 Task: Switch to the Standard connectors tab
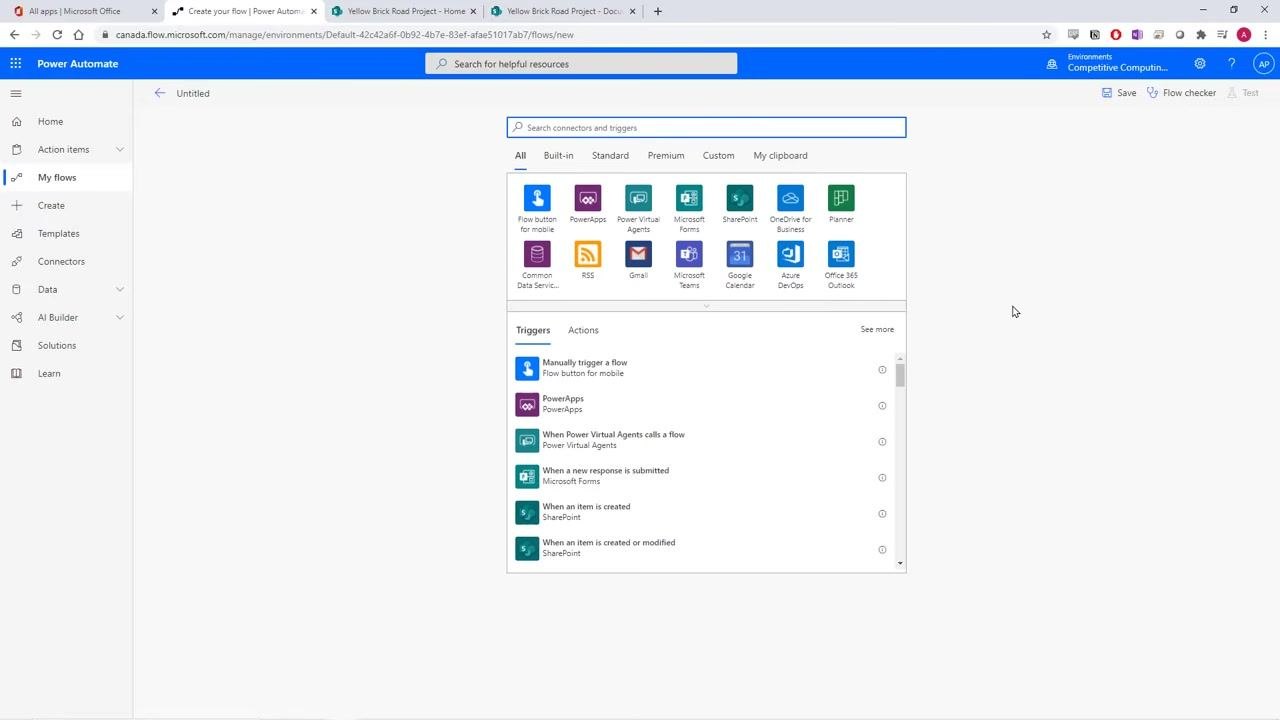(x=610, y=155)
